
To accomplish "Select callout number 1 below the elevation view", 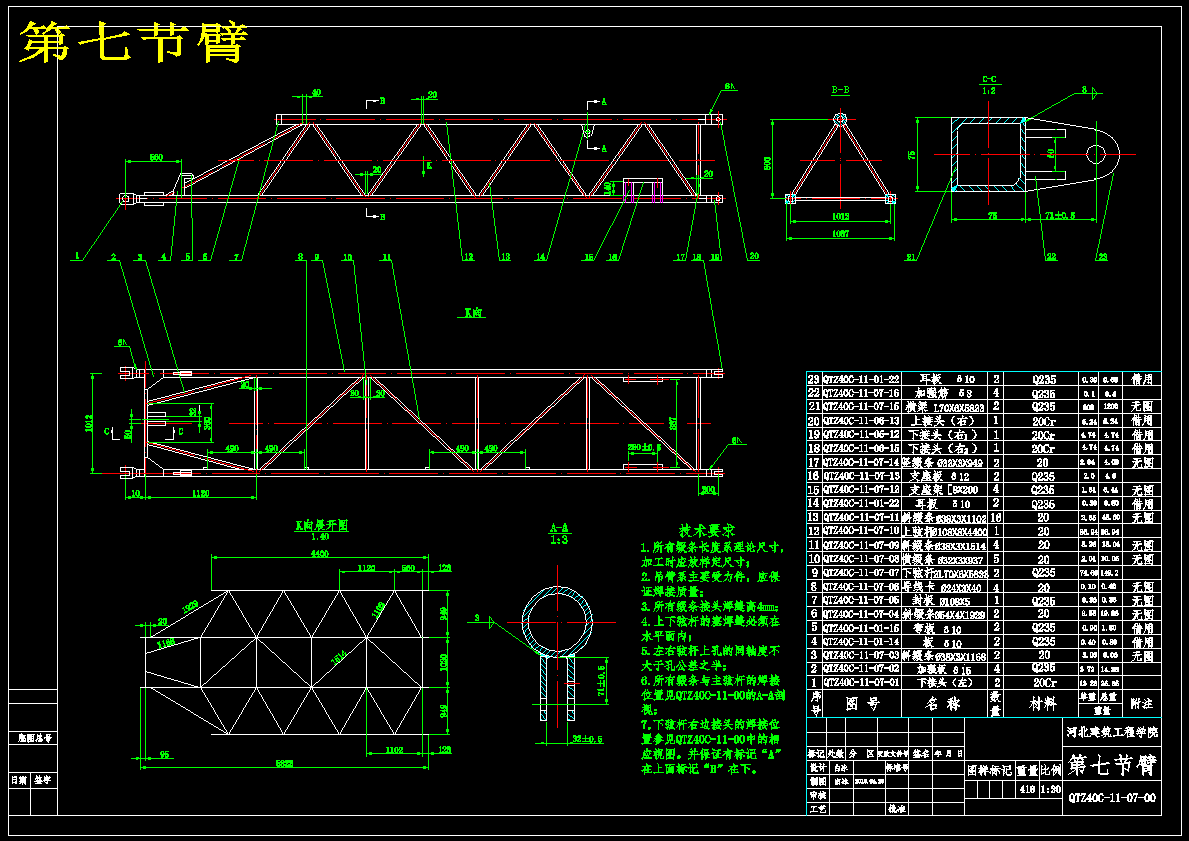I will 77,257.
